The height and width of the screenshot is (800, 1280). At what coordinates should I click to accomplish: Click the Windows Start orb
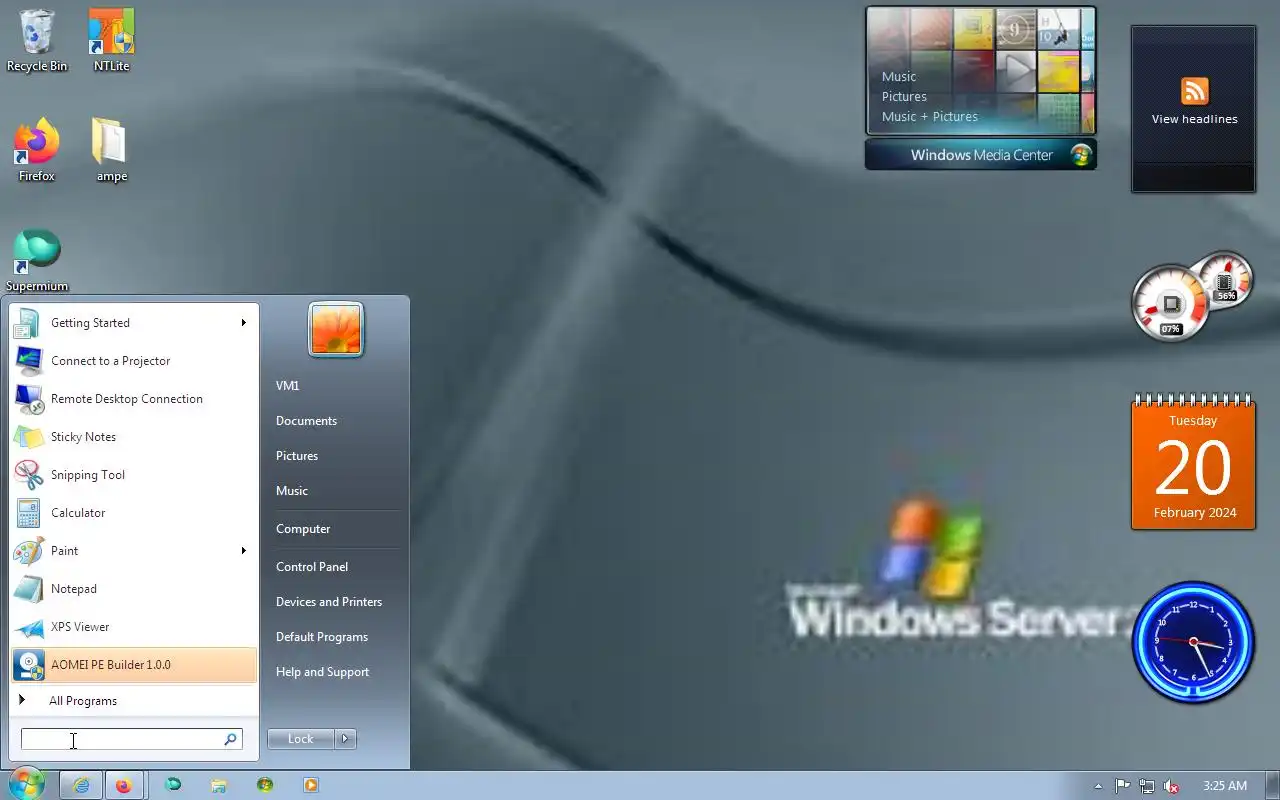tap(25, 784)
